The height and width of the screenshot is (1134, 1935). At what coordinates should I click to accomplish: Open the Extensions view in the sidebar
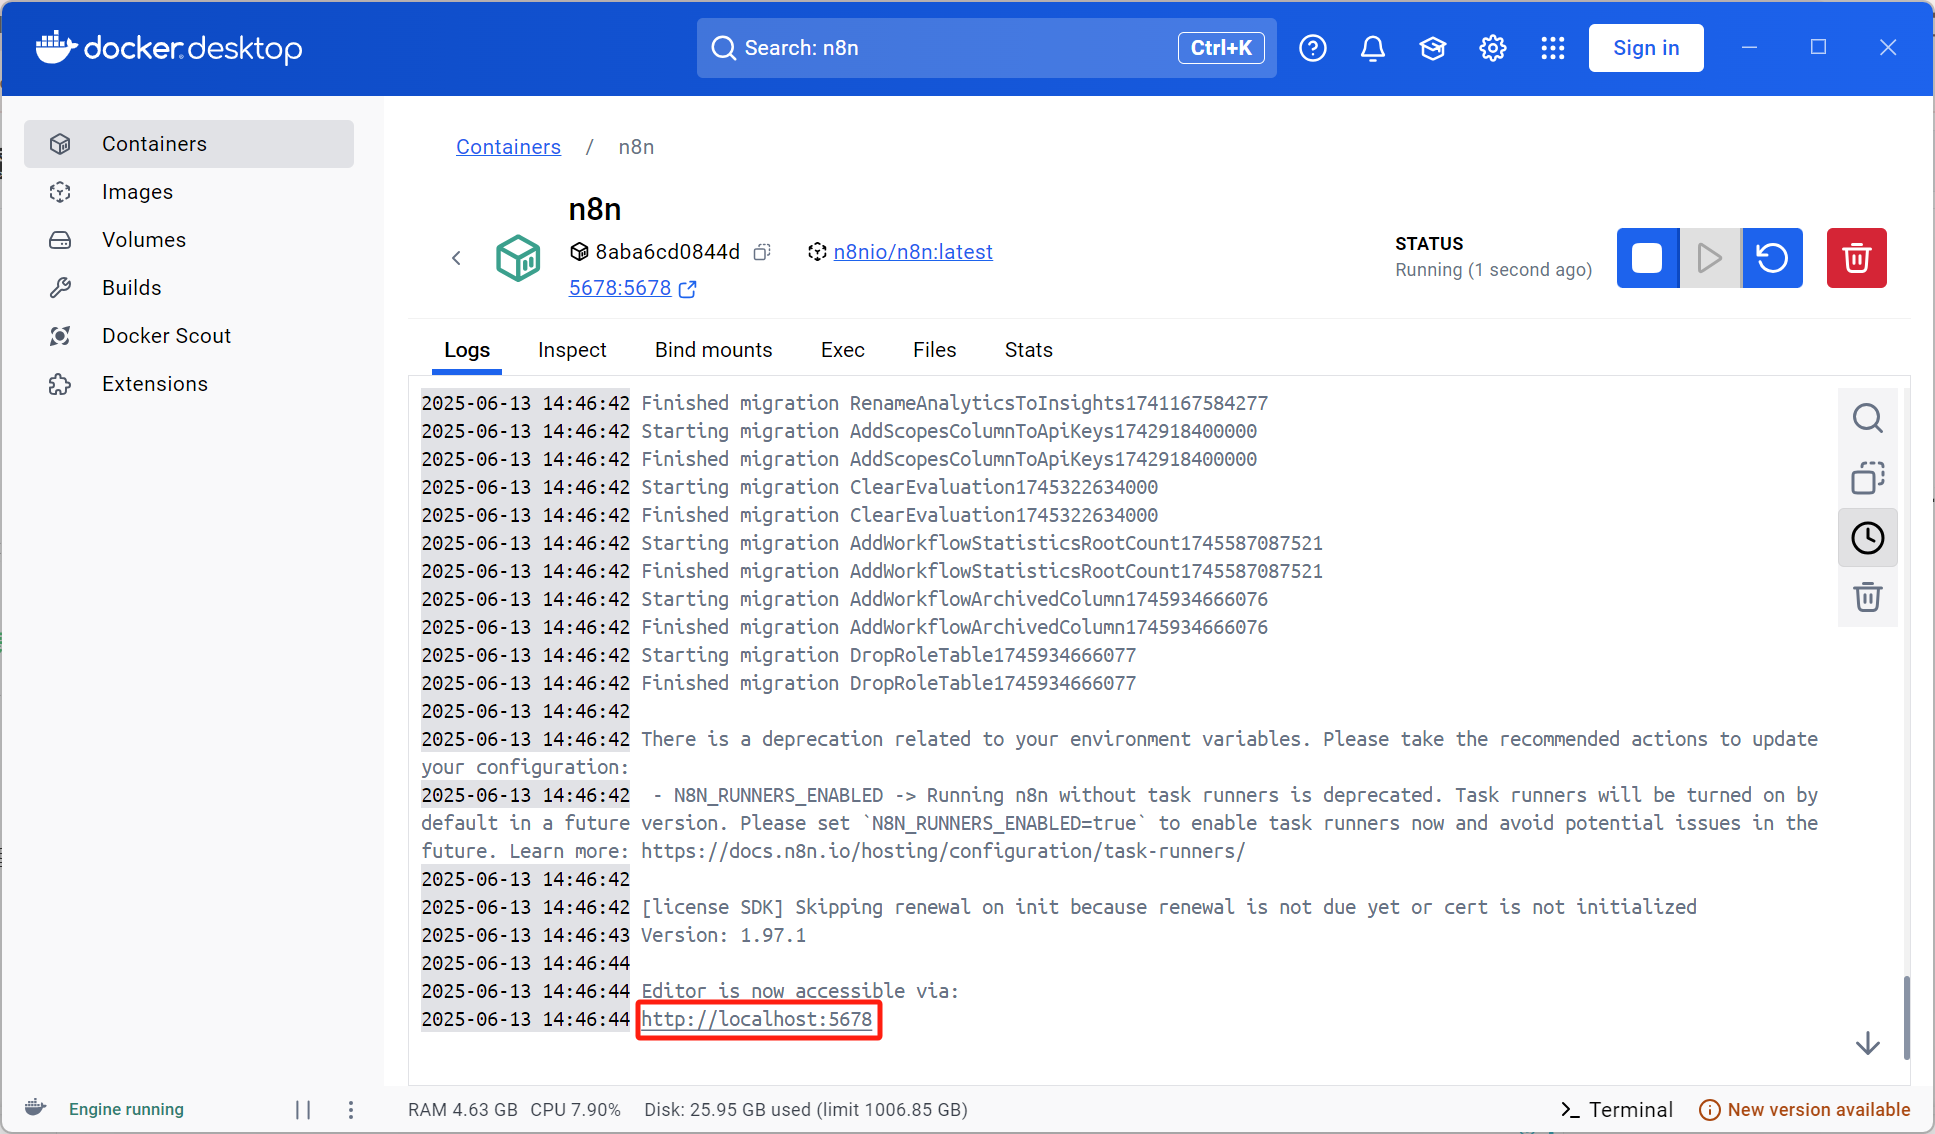[x=189, y=384]
